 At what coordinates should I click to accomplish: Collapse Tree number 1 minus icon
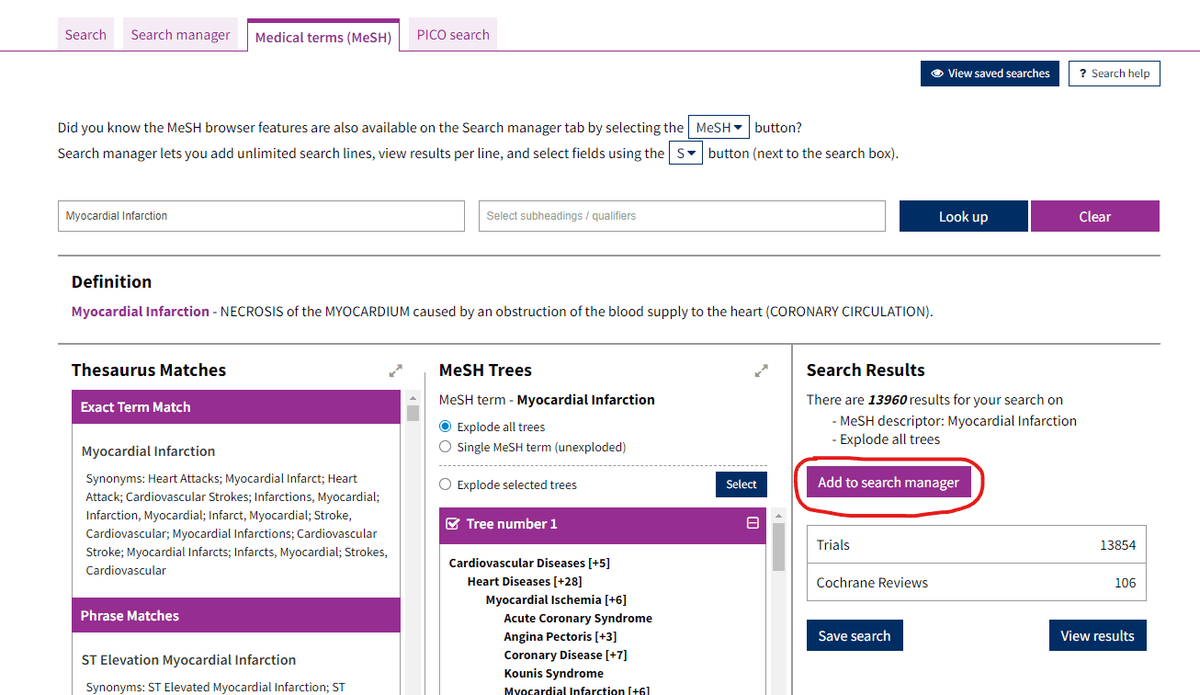click(x=753, y=523)
